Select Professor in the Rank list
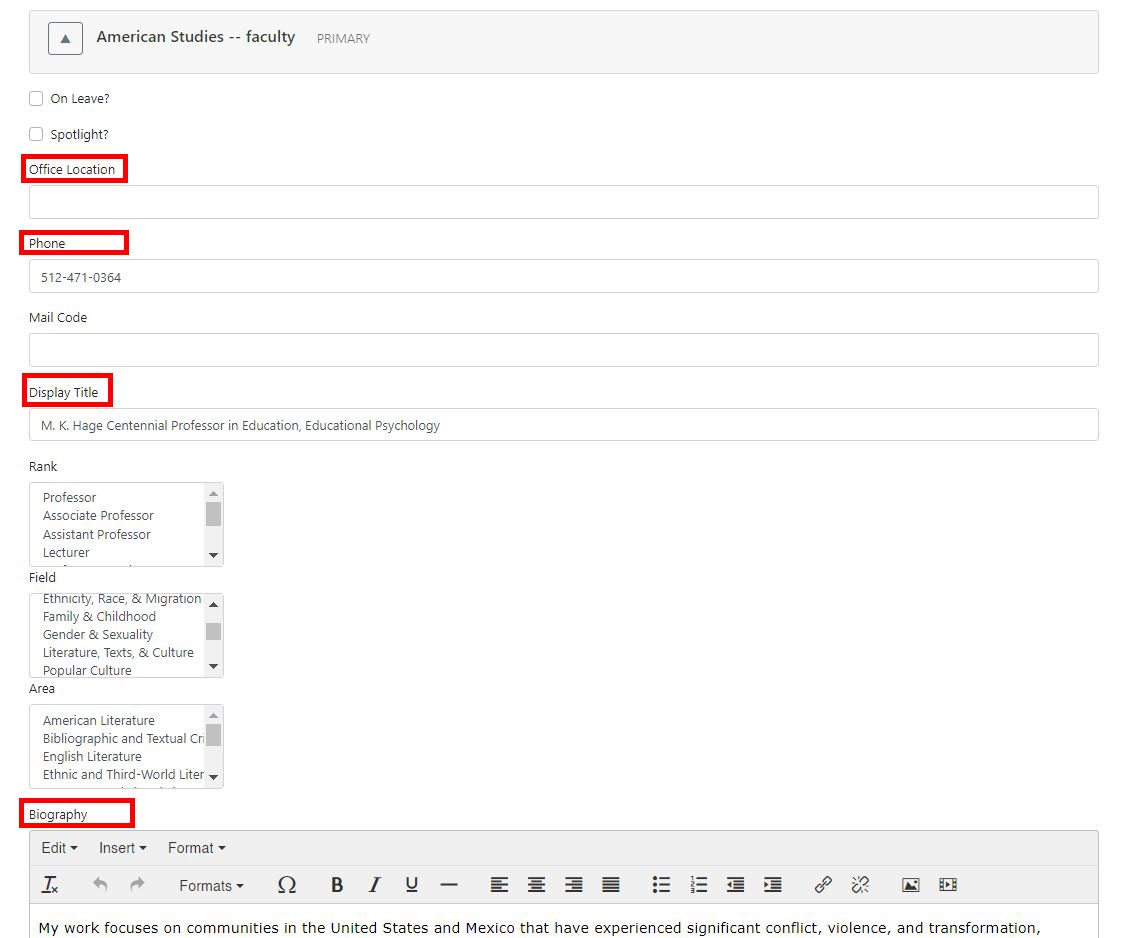The image size is (1130, 938). 69,498
